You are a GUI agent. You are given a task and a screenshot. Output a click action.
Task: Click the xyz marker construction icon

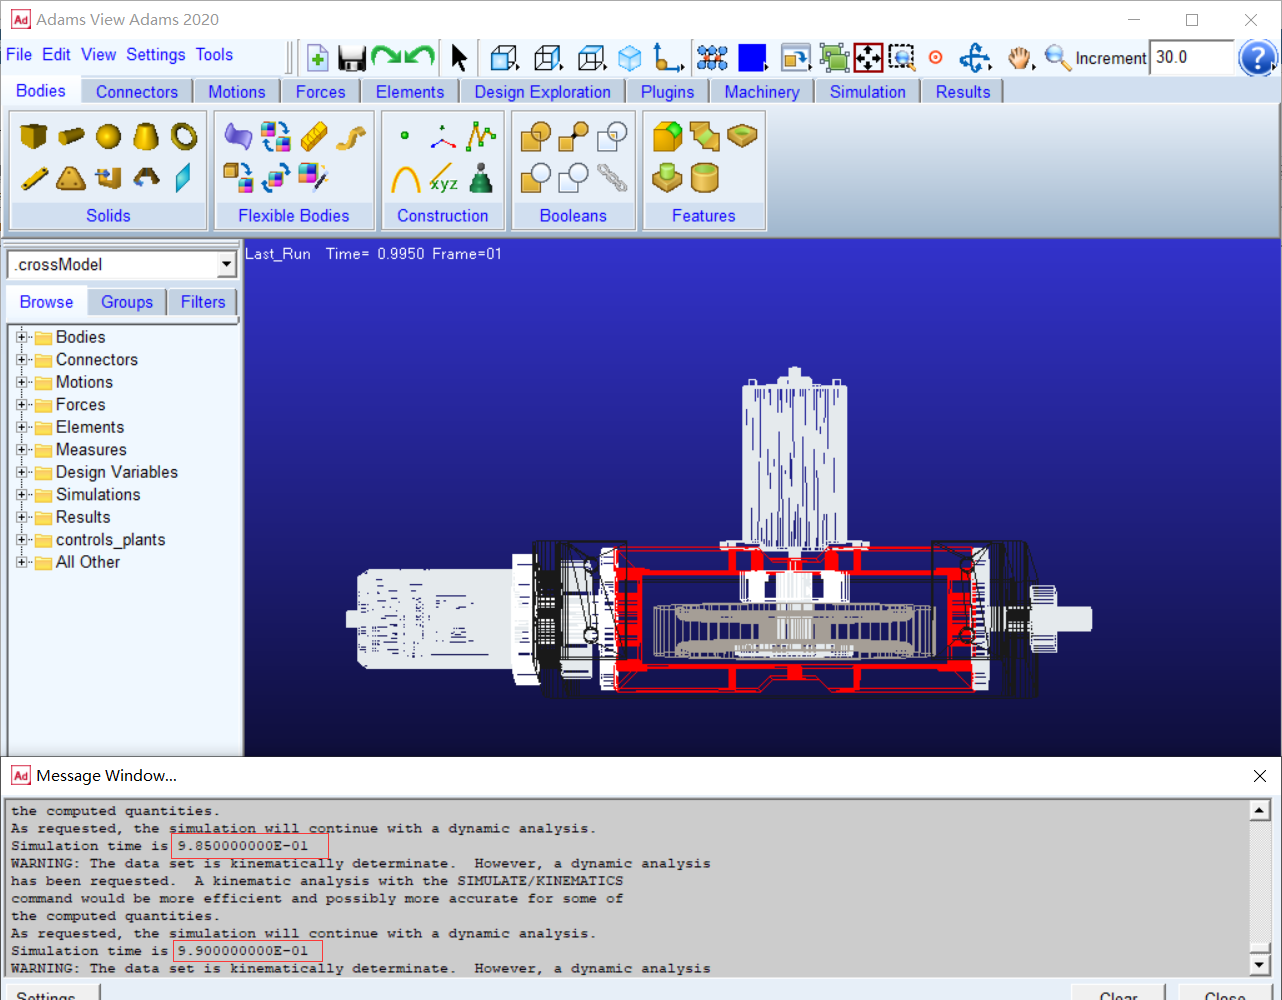[443, 180]
